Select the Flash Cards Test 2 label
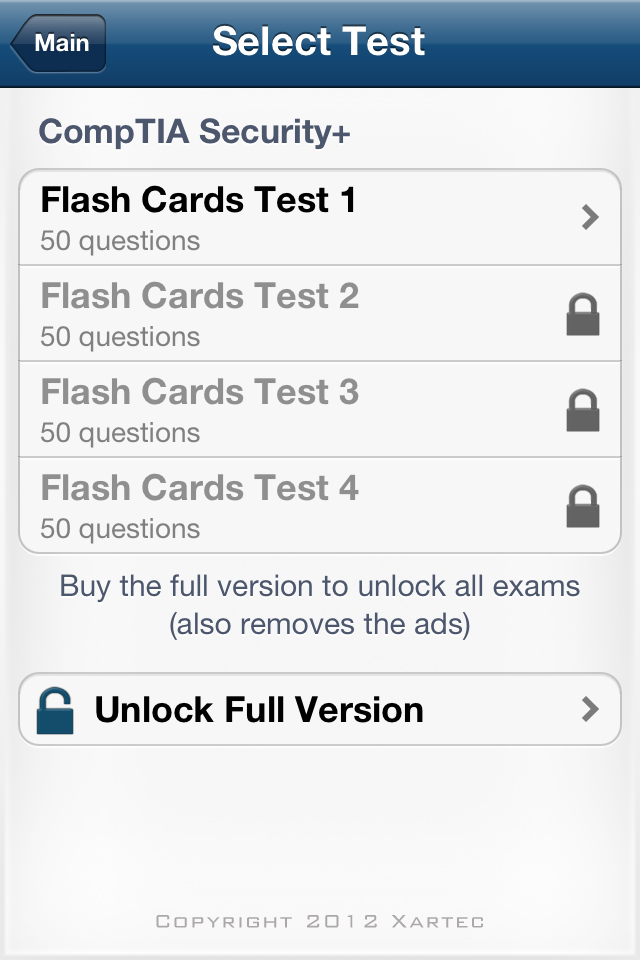Viewport: 640px width, 960px height. tap(200, 297)
